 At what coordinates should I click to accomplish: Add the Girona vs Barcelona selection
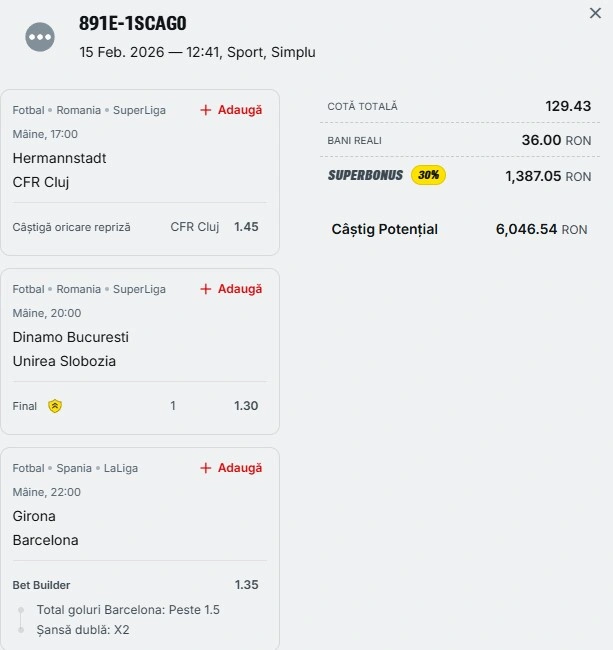click(231, 468)
